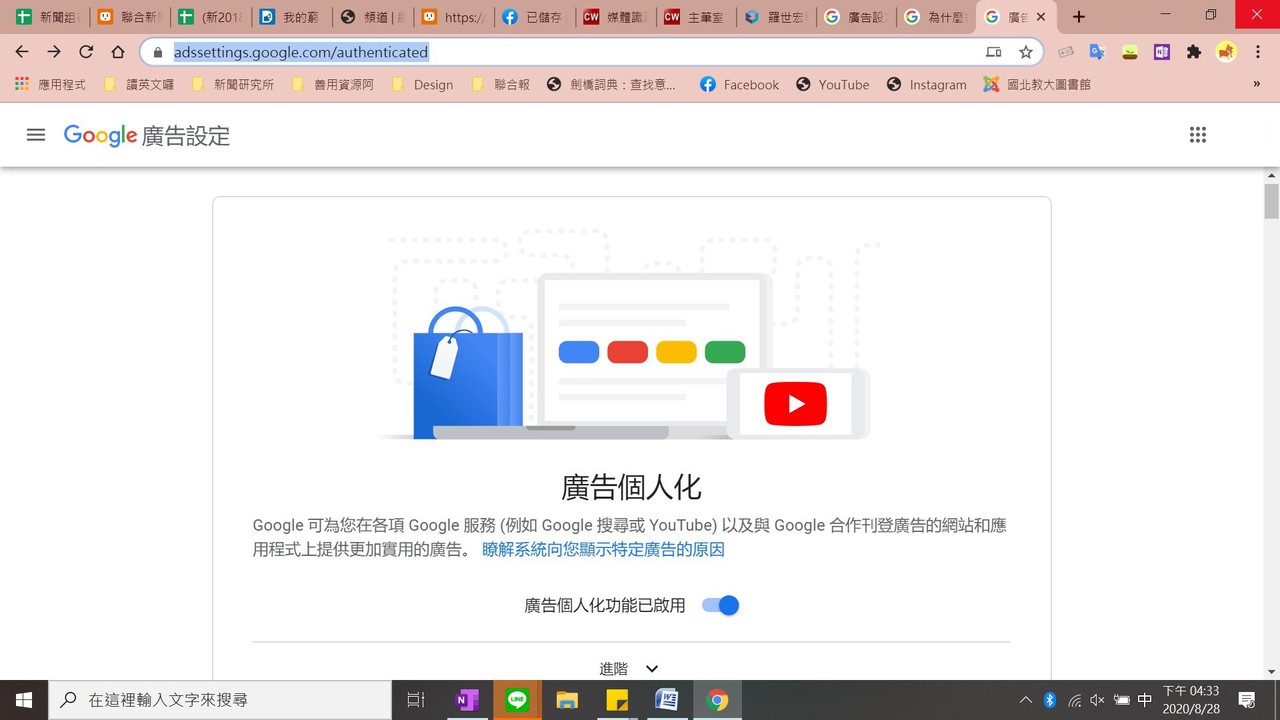Click the battery tray icon
The image size is (1280, 720).
point(1122,700)
